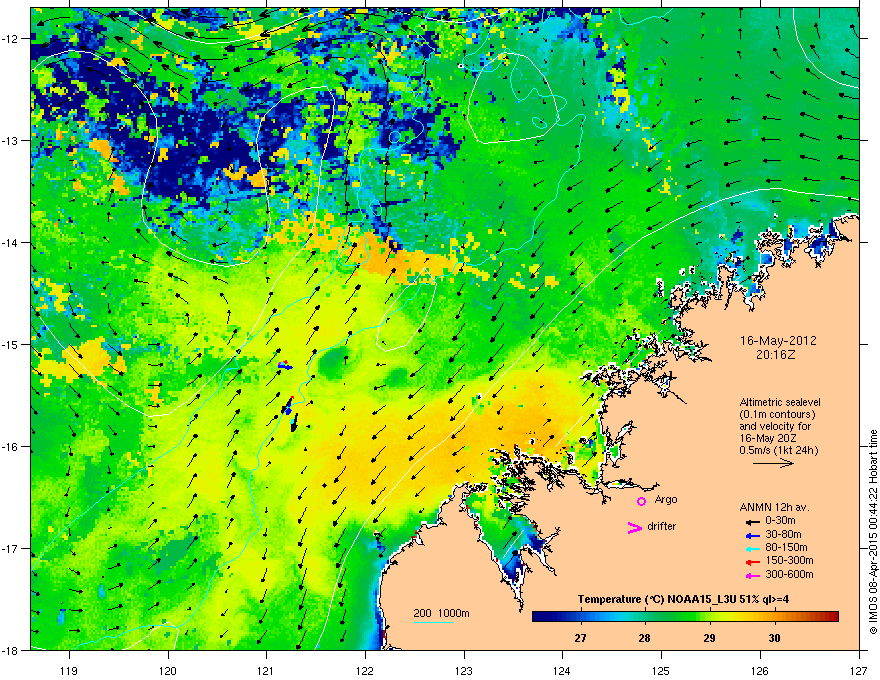Click the upper ANMN mooring marker near 121.2, -15.2

pos(285,366)
